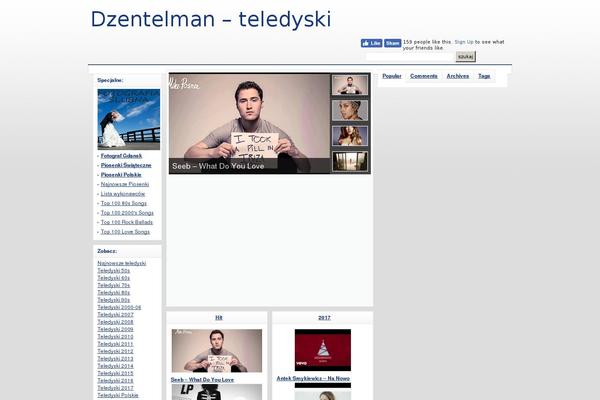The width and height of the screenshot is (600, 400).
Task: Open the Top 100 80s Songs link
Action: tap(124, 203)
